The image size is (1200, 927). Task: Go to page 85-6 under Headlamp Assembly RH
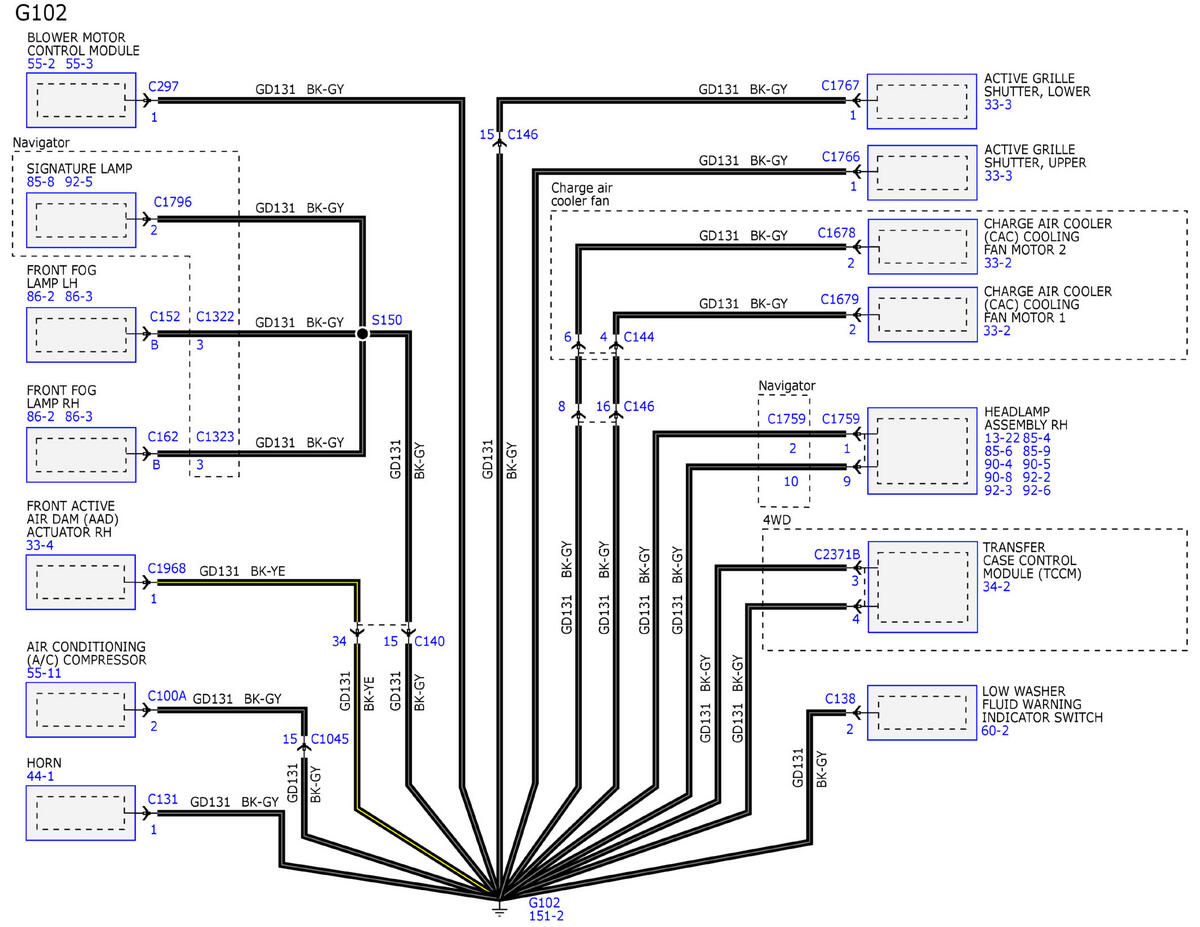click(x=999, y=451)
